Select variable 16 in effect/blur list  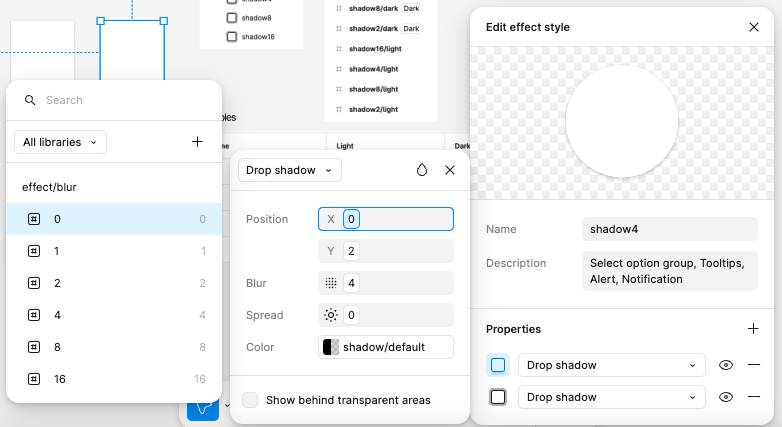coord(114,379)
